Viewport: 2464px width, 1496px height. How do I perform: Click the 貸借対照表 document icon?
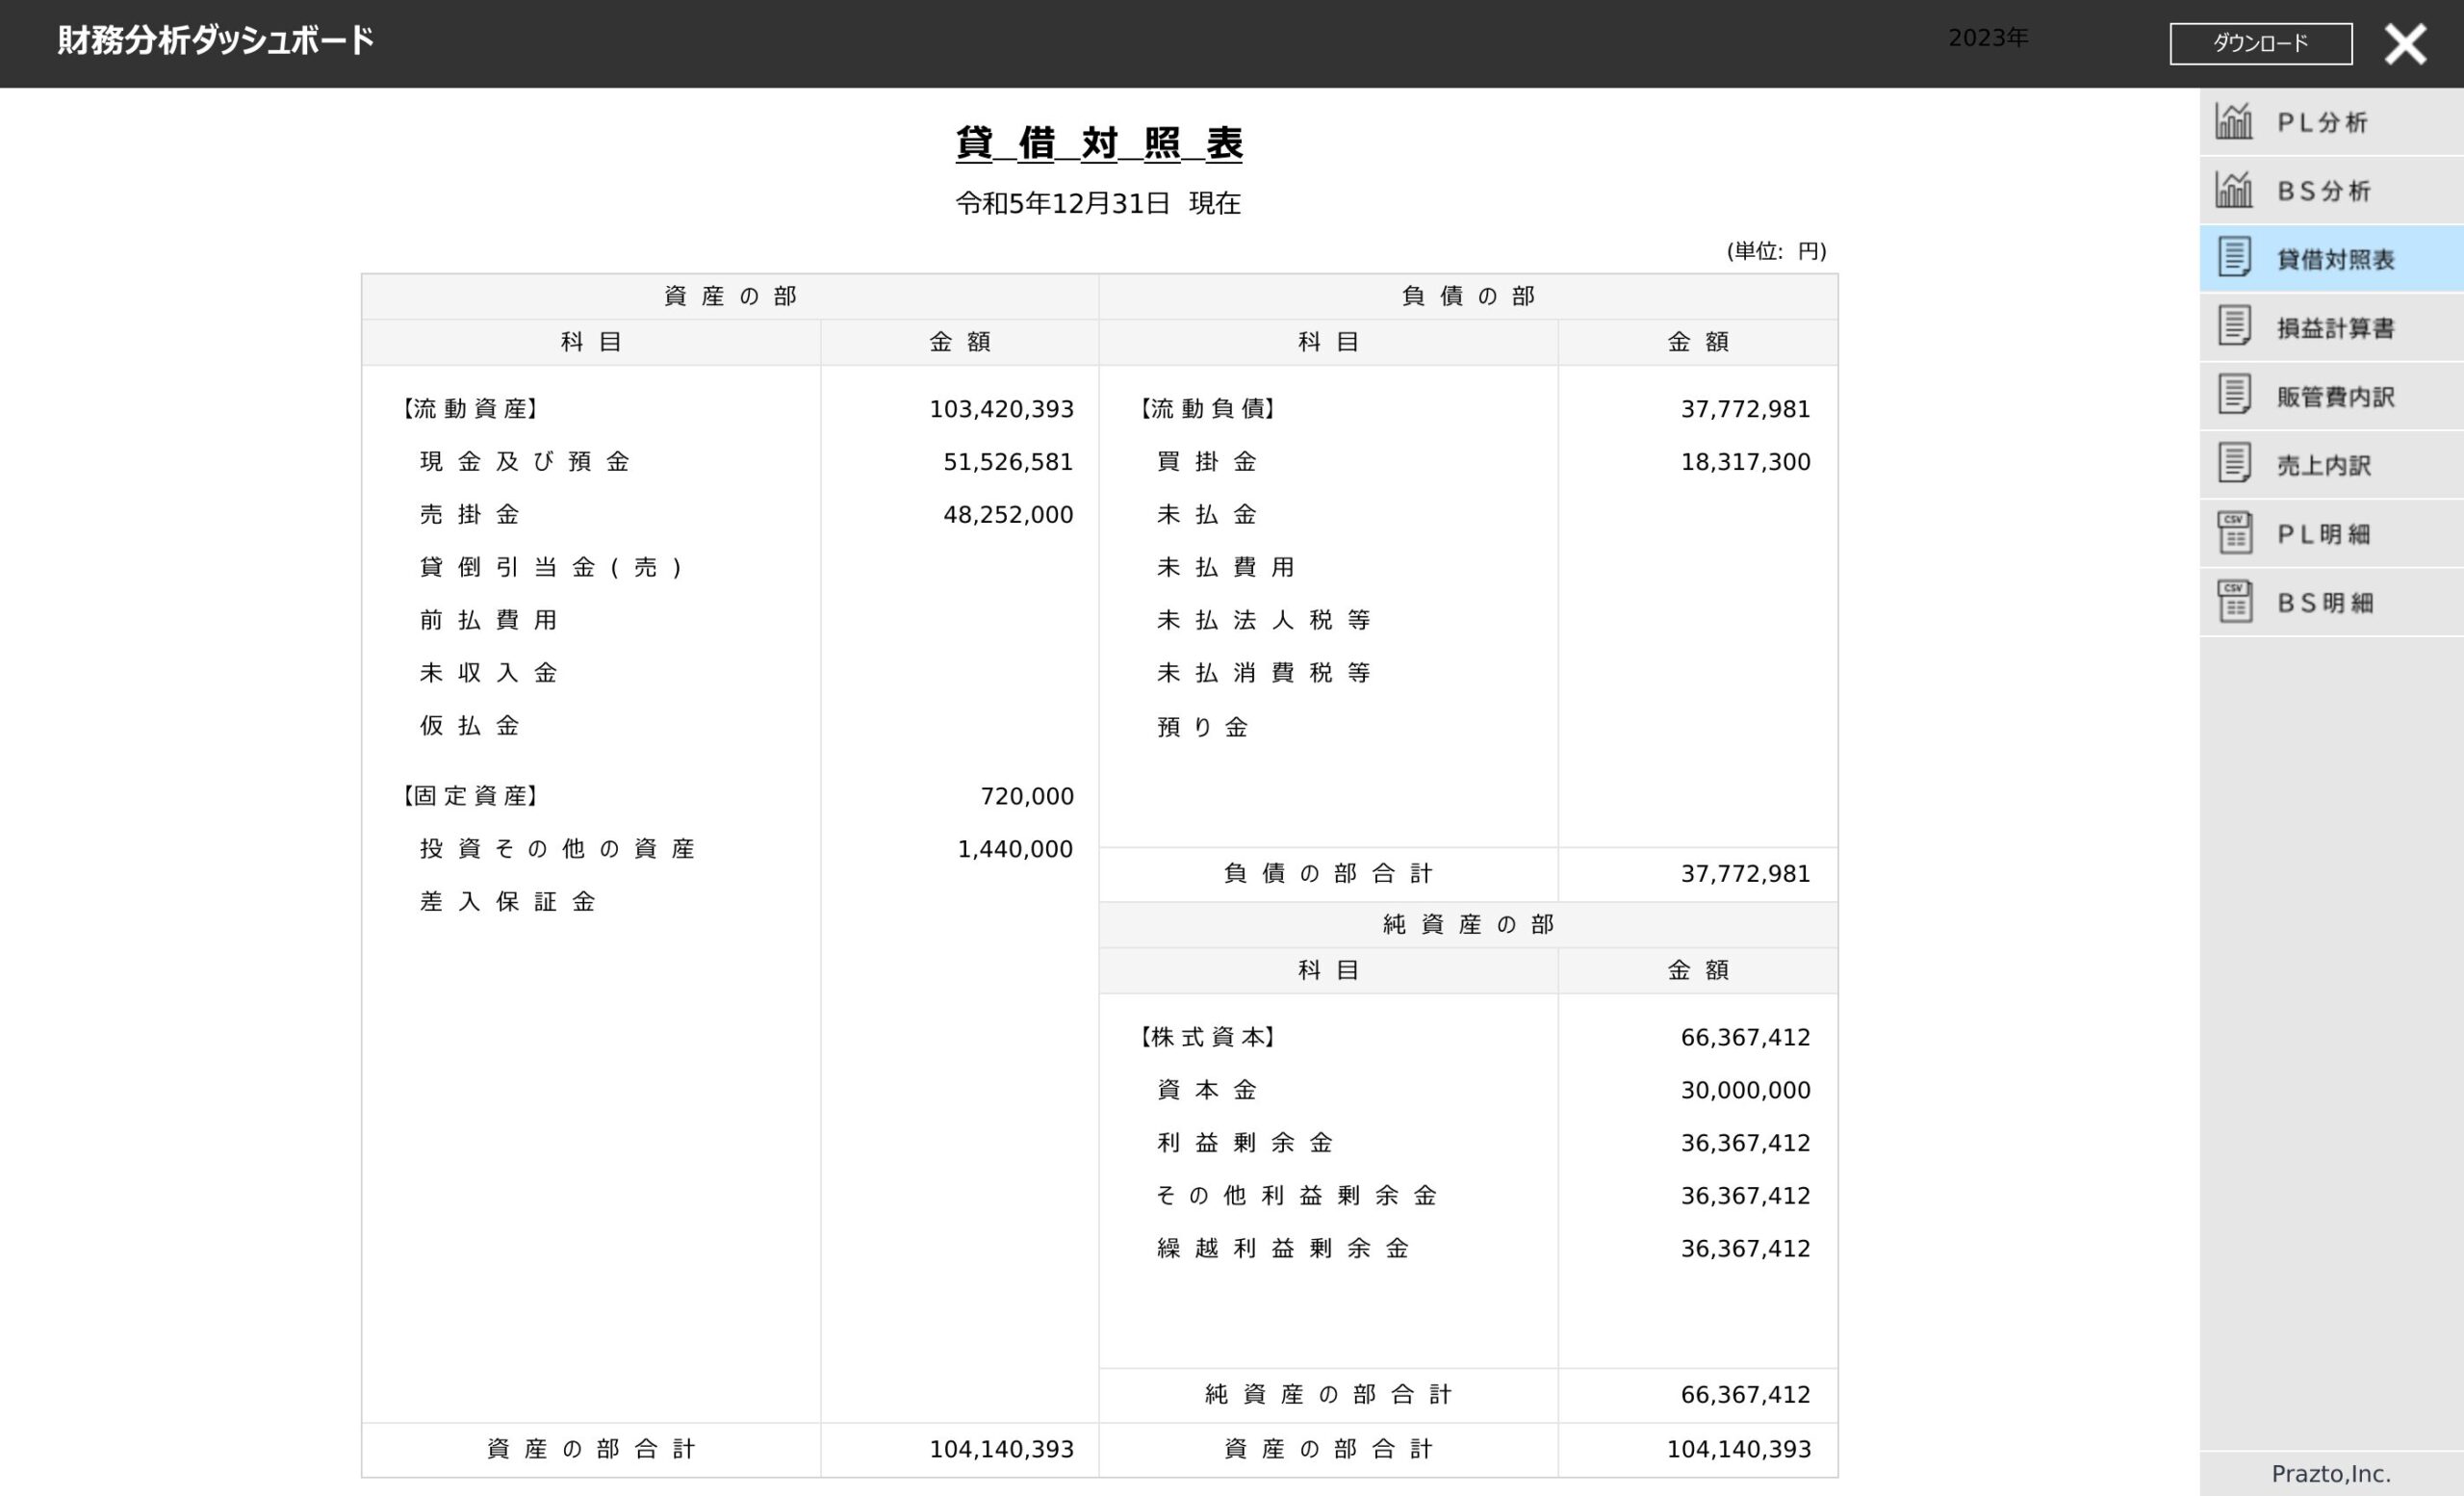tap(2234, 258)
